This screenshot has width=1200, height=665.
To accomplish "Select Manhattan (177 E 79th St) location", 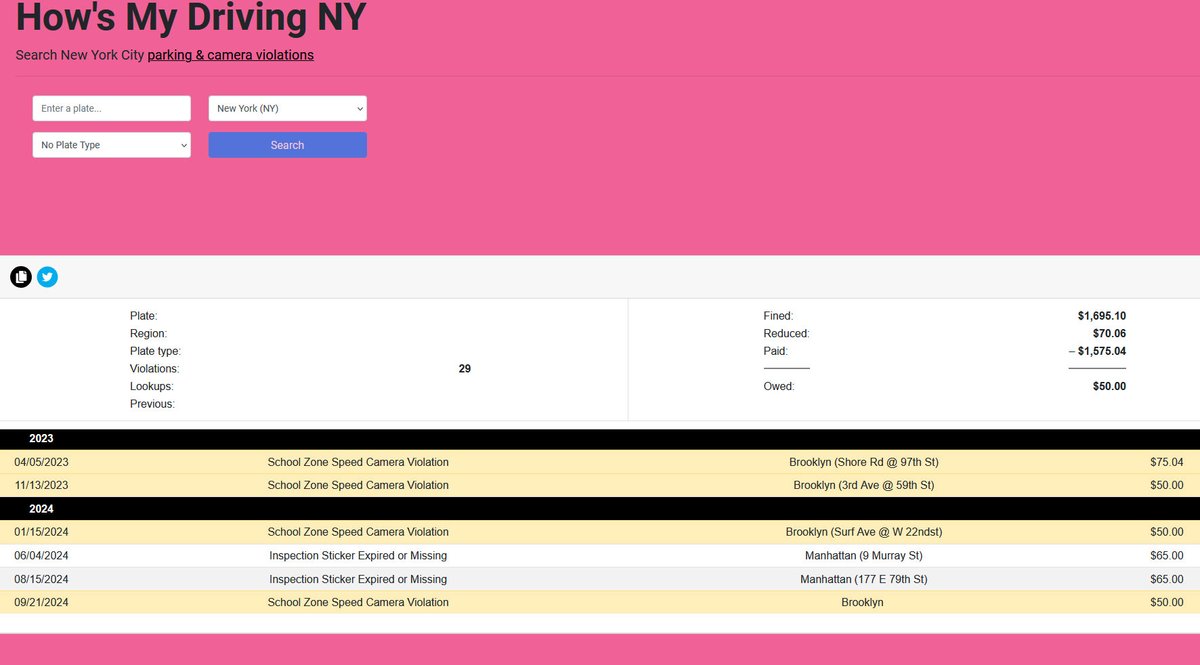I will (x=864, y=579).
